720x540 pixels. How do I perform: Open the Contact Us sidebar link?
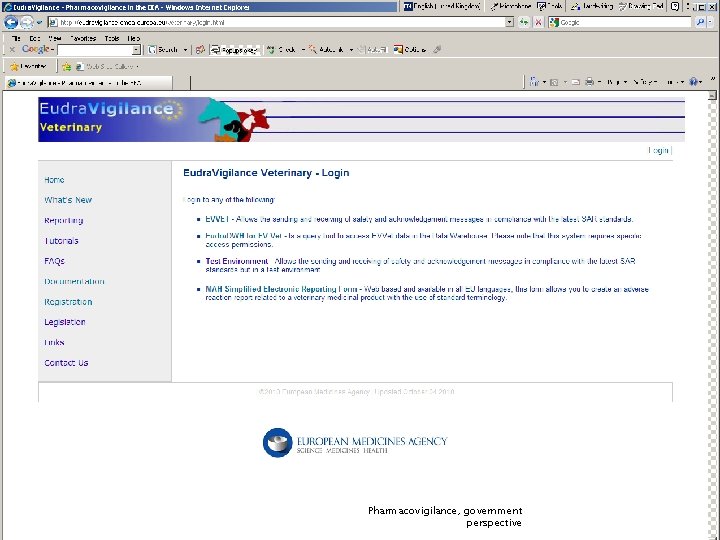tap(66, 363)
